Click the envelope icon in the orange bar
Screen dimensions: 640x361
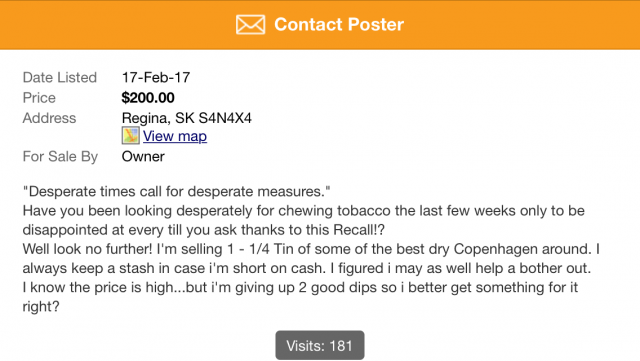pyautogui.click(x=250, y=25)
